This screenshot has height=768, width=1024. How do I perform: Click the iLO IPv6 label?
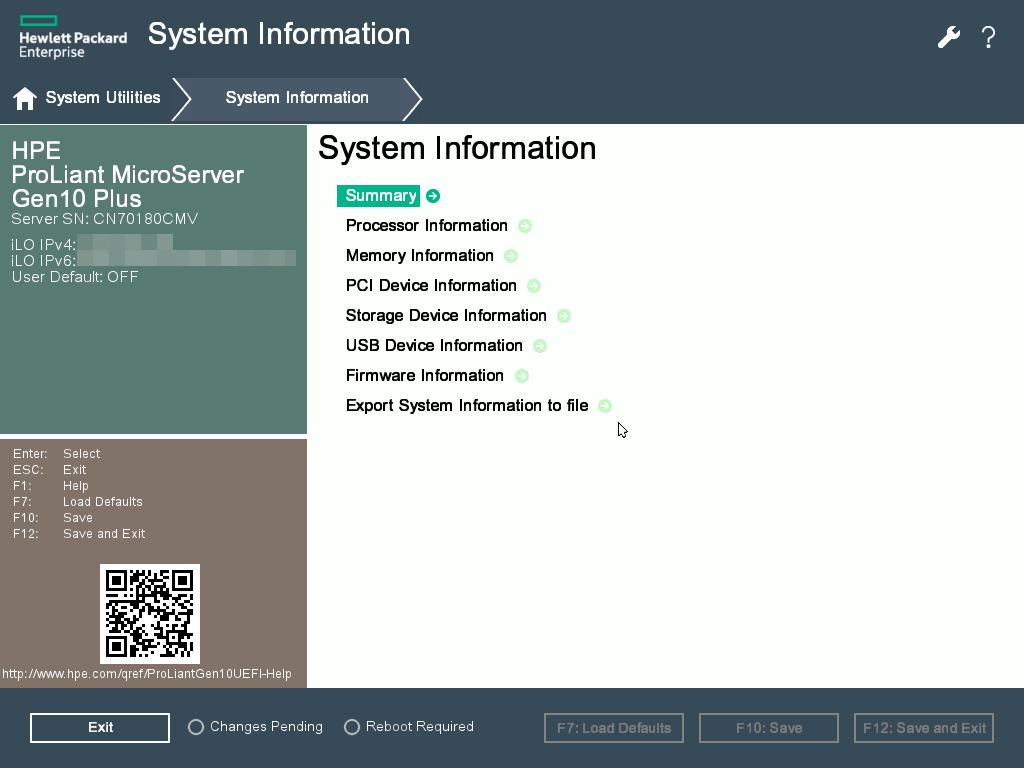click(x=44, y=261)
